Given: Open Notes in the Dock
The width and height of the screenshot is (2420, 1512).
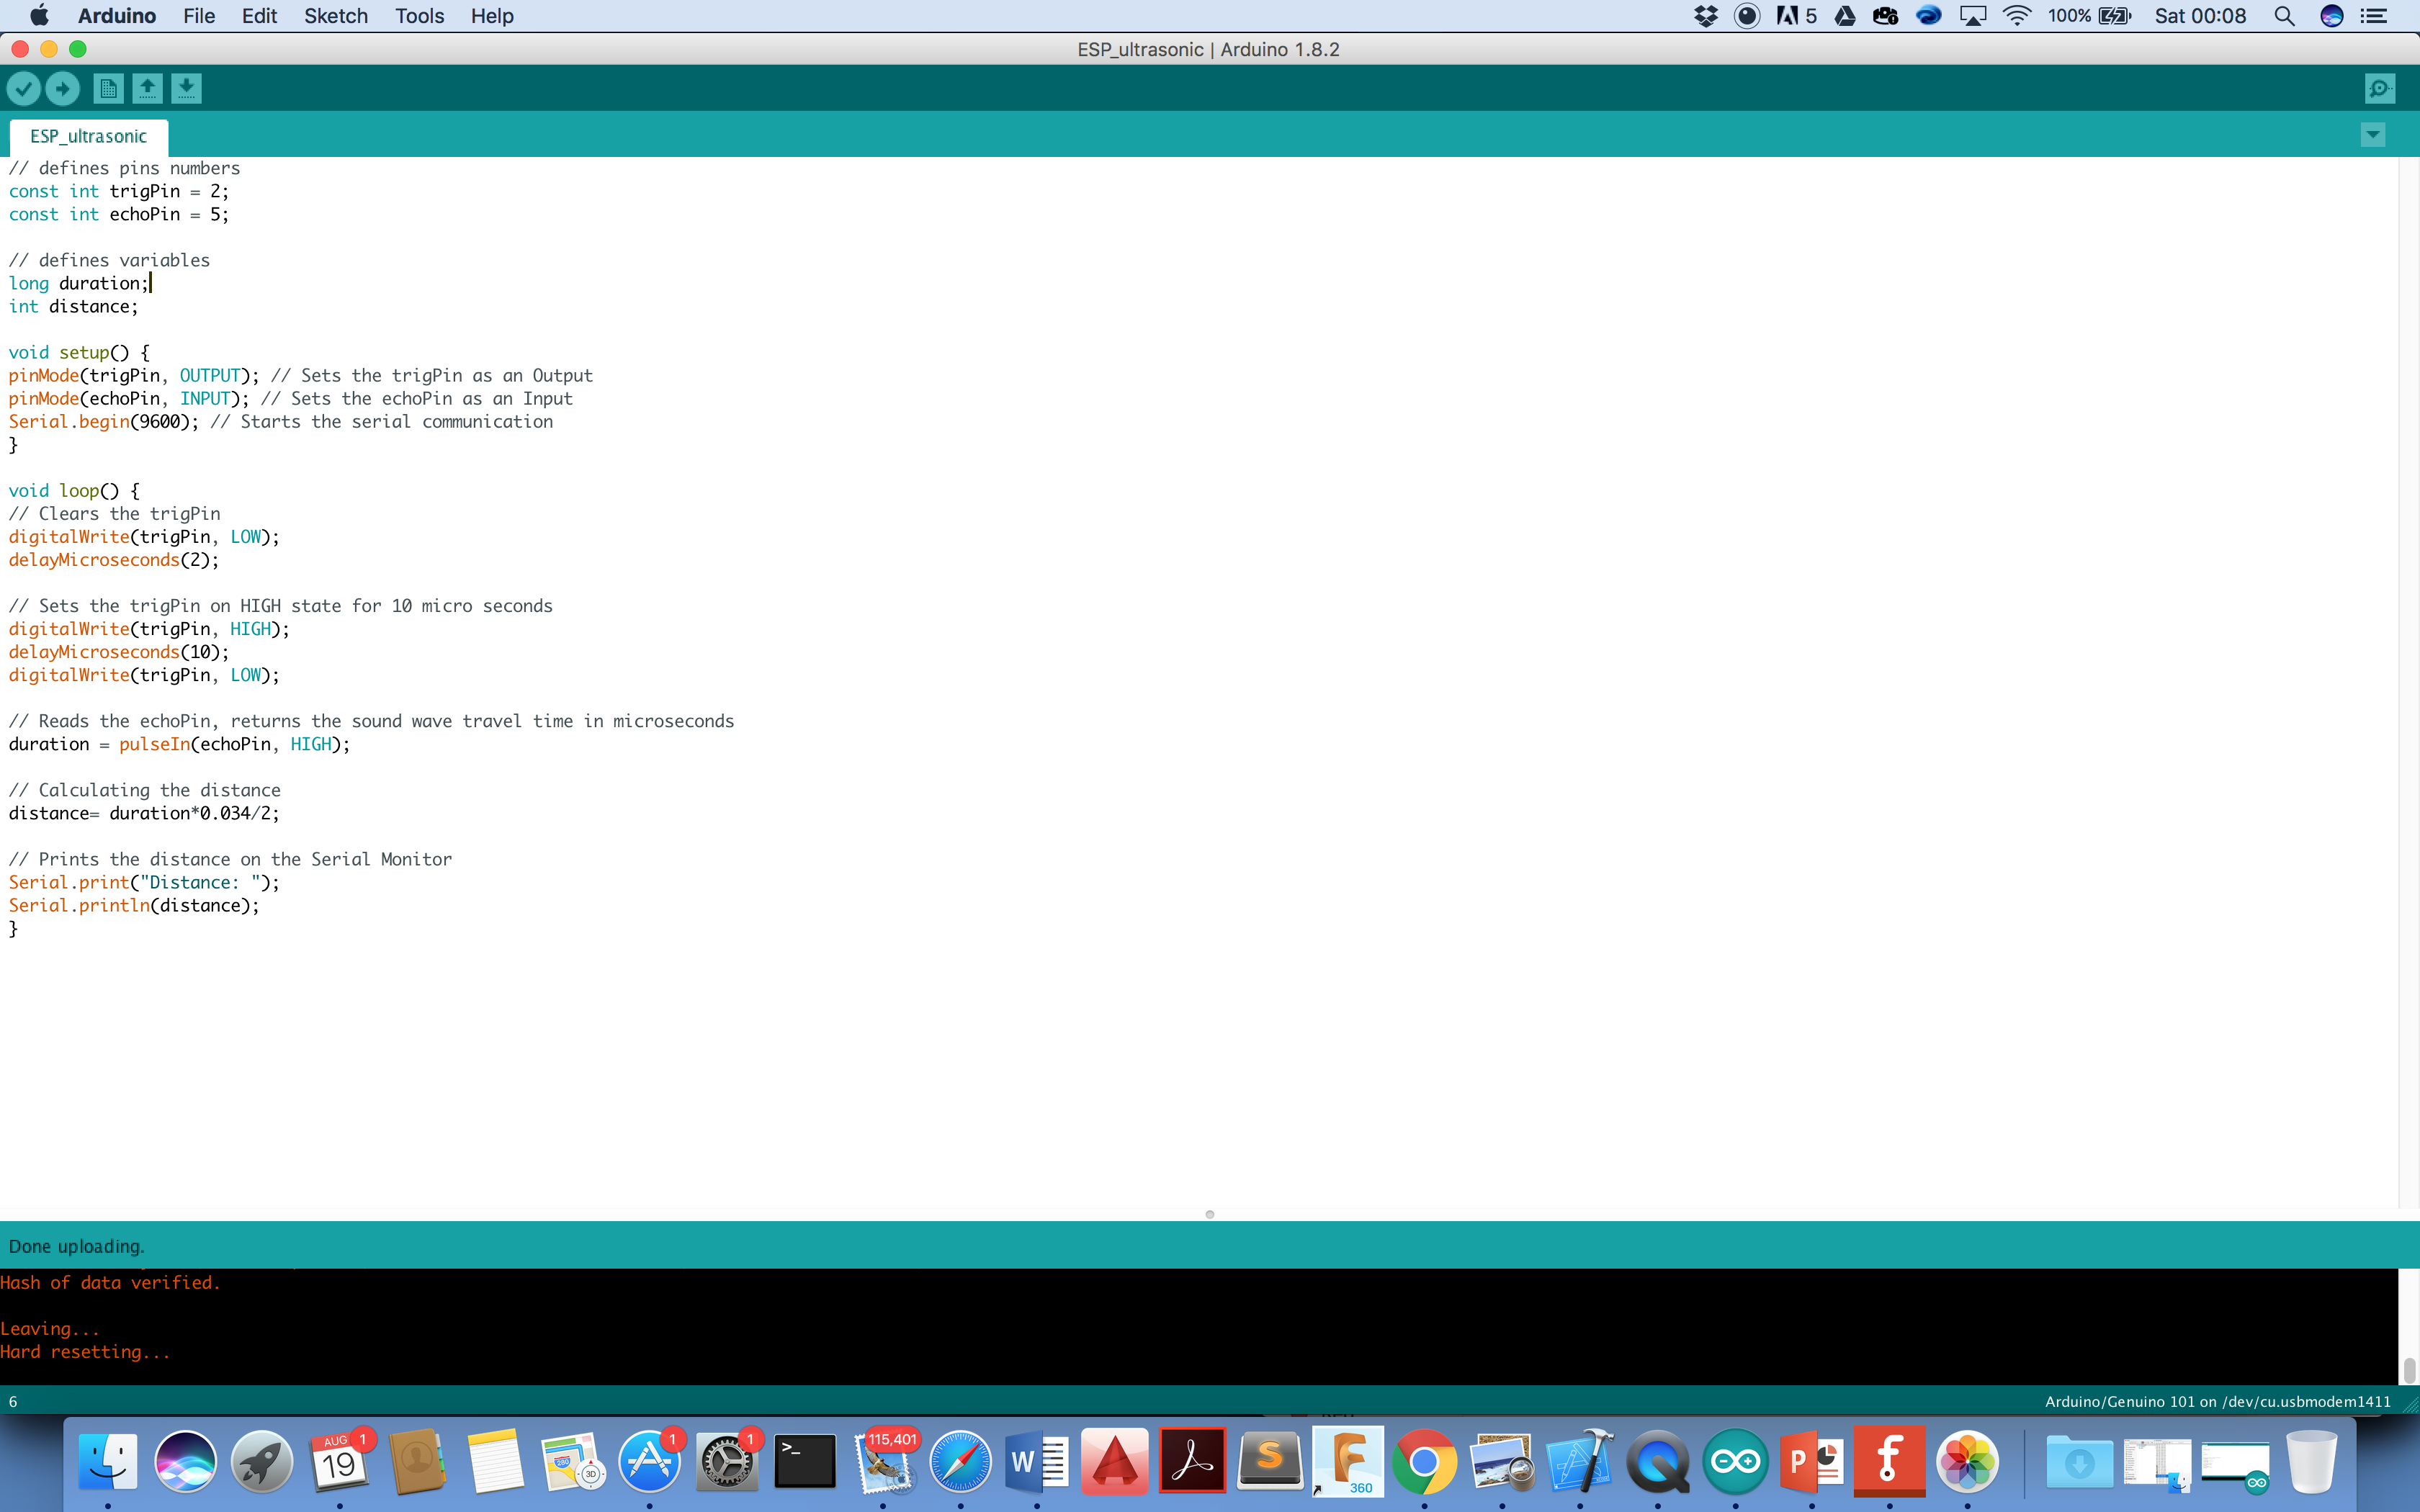Looking at the screenshot, I should [x=495, y=1462].
